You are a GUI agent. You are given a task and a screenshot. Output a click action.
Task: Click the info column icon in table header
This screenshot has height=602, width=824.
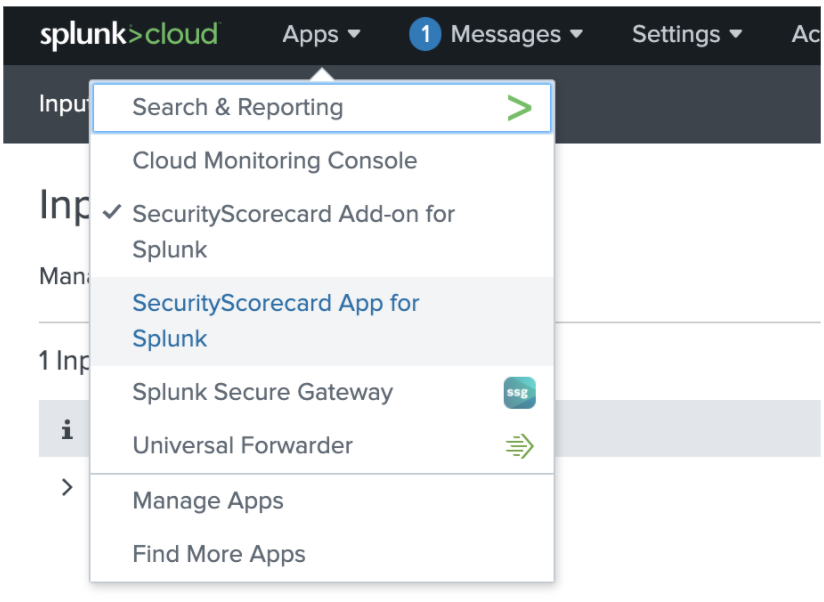(x=67, y=430)
